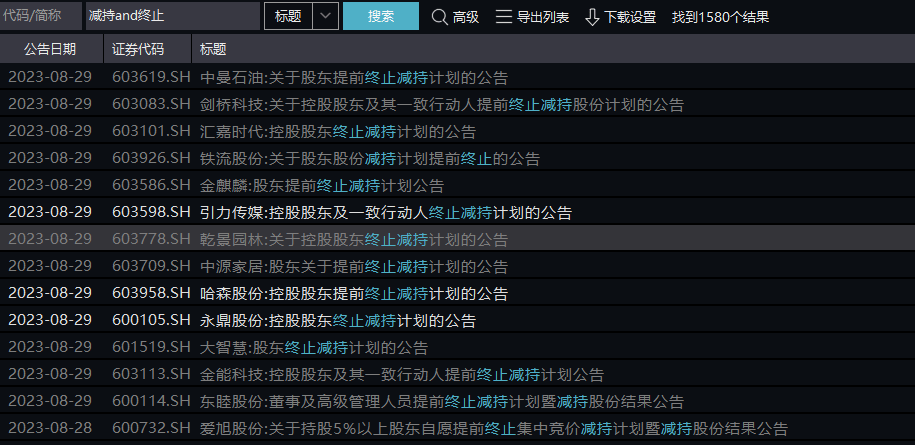Click the date cell in the 603619.SH row
This screenshot has width=915, height=445.
50,77
